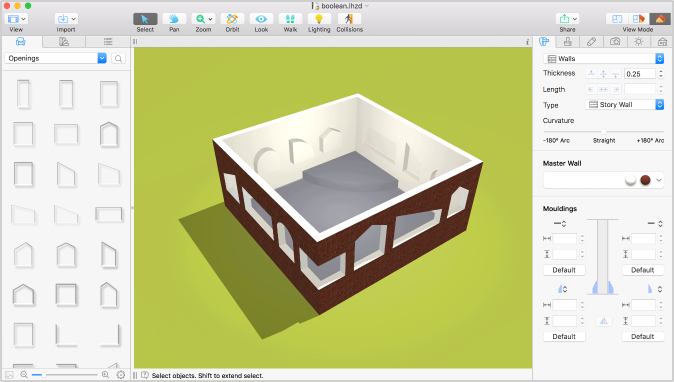Viewport: 674px width, 382px height.
Task: Activate the Walk tool
Action: point(290,19)
